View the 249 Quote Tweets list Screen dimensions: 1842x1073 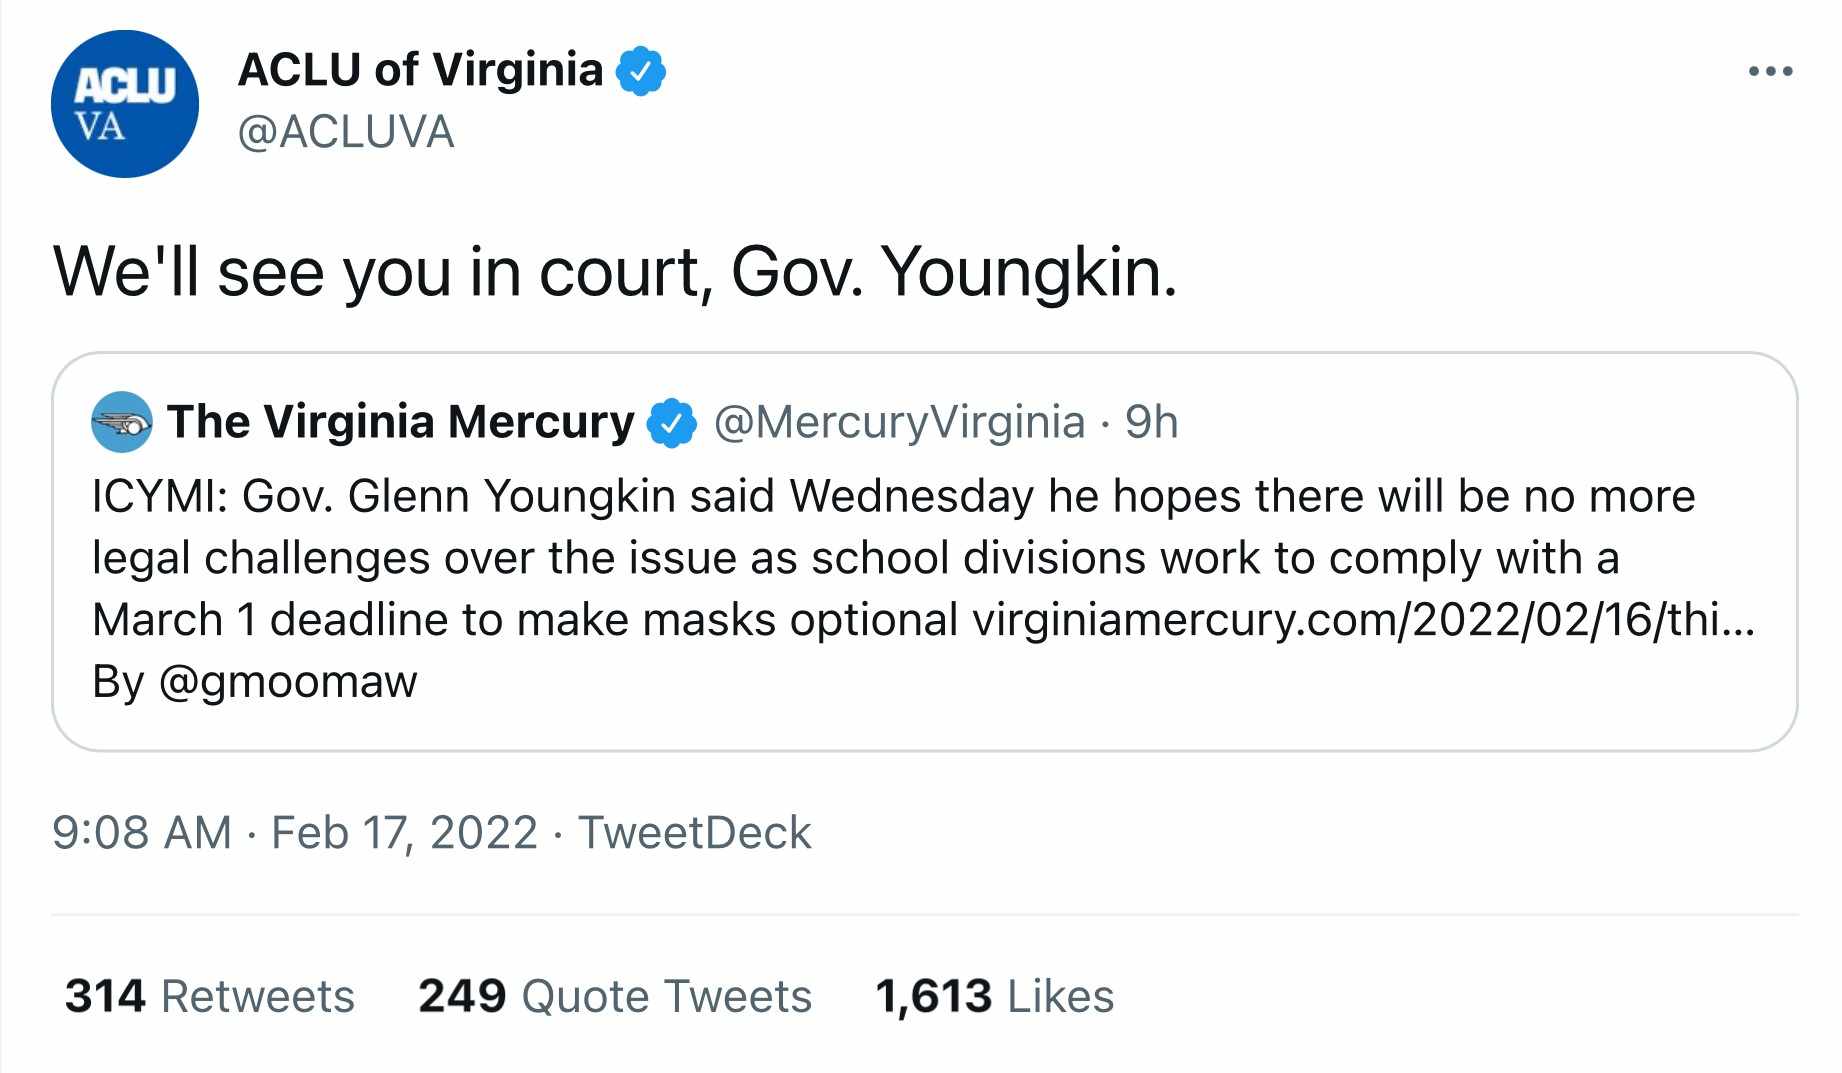pyautogui.click(x=615, y=996)
